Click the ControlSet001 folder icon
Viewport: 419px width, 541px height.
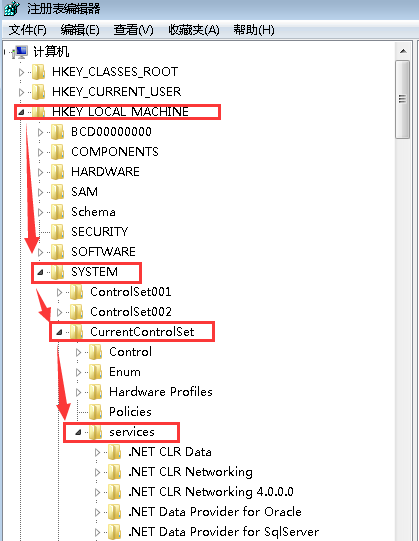click(77, 292)
